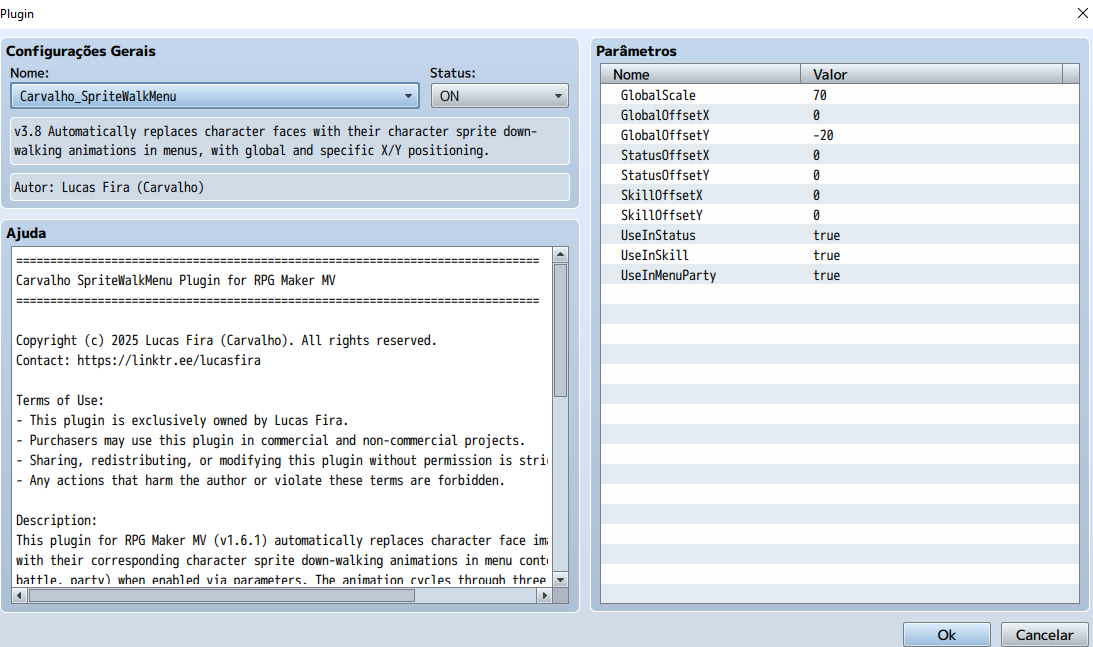Click the help scroll right arrow
Image resolution: width=1093 pixels, height=647 pixels.
pyautogui.click(x=544, y=595)
